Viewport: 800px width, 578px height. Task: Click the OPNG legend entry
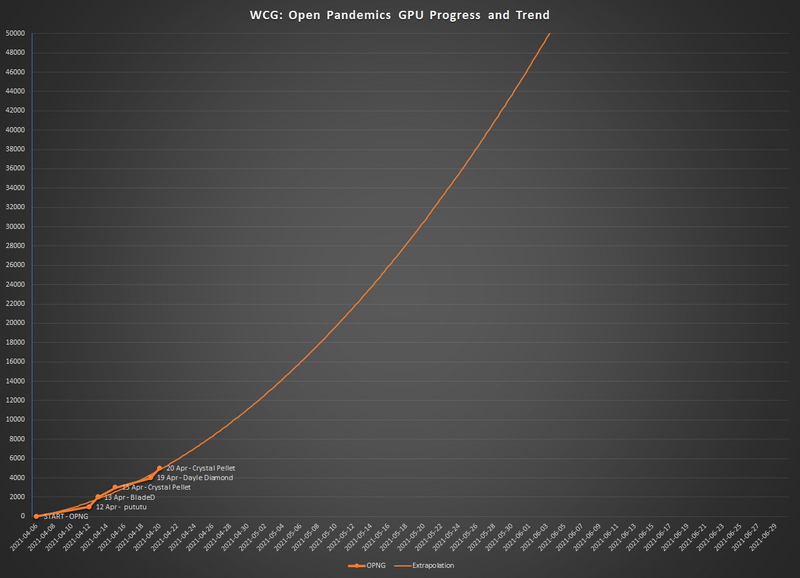coord(367,565)
